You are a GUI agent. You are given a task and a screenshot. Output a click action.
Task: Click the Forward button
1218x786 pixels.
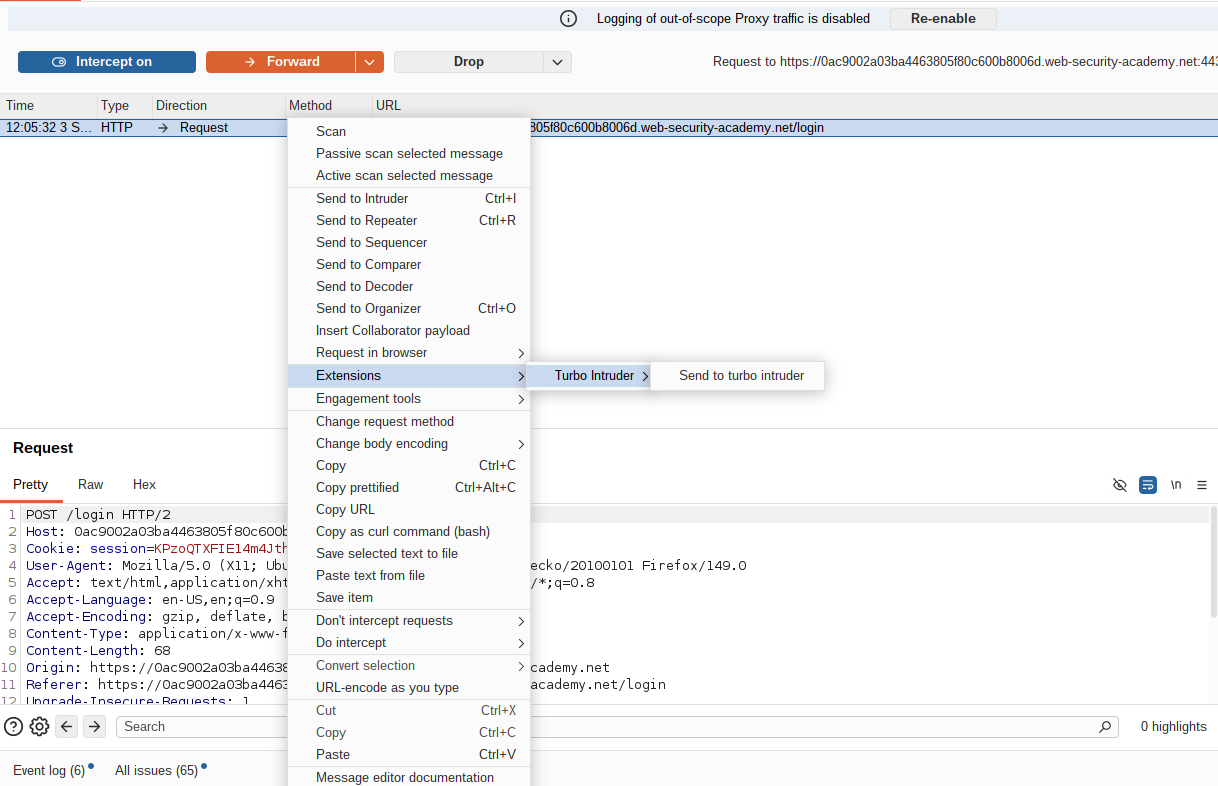click(x=281, y=62)
